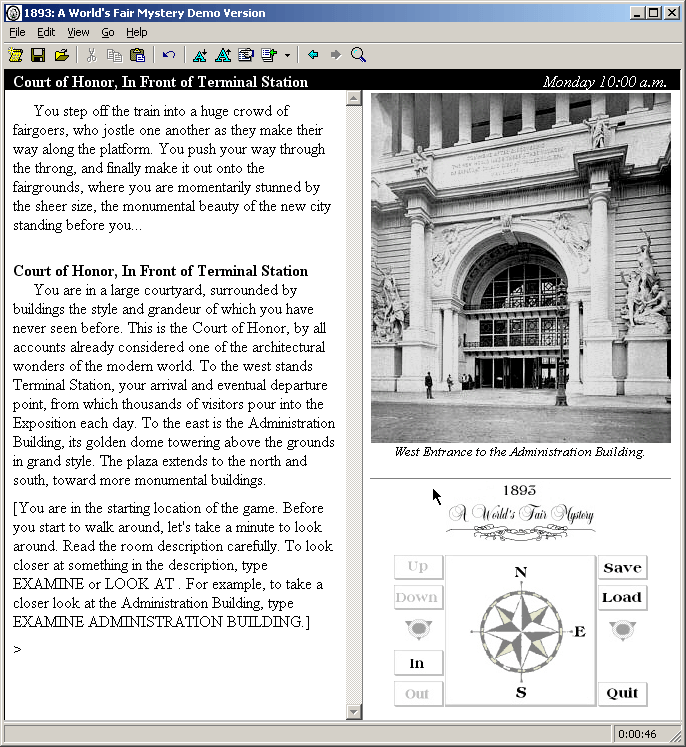Click the Out button

click(x=418, y=694)
